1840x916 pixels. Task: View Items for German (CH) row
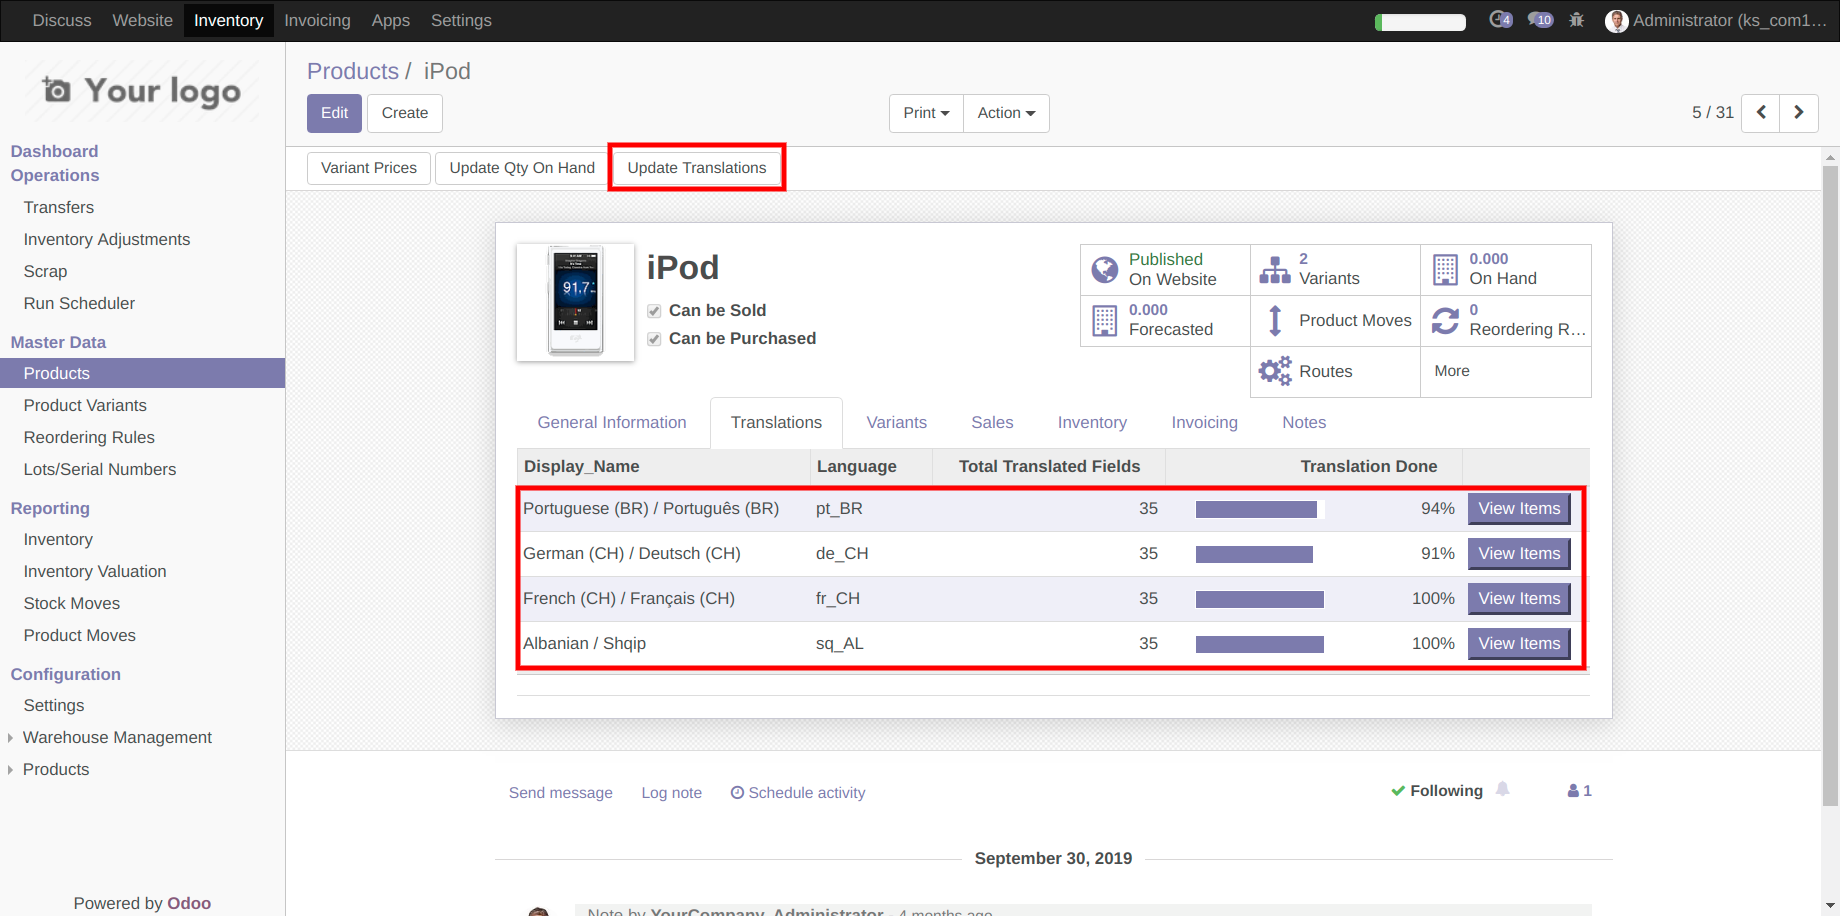coord(1519,554)
